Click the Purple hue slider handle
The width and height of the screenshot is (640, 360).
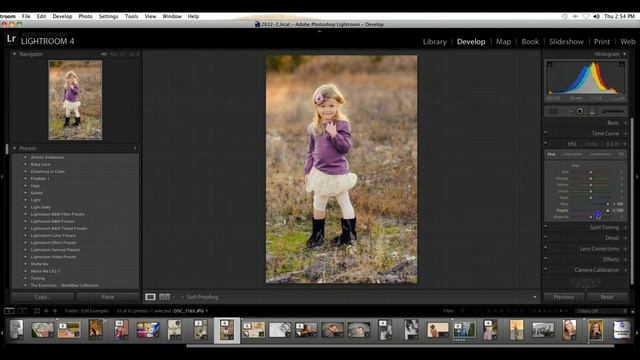coord(607,211)
